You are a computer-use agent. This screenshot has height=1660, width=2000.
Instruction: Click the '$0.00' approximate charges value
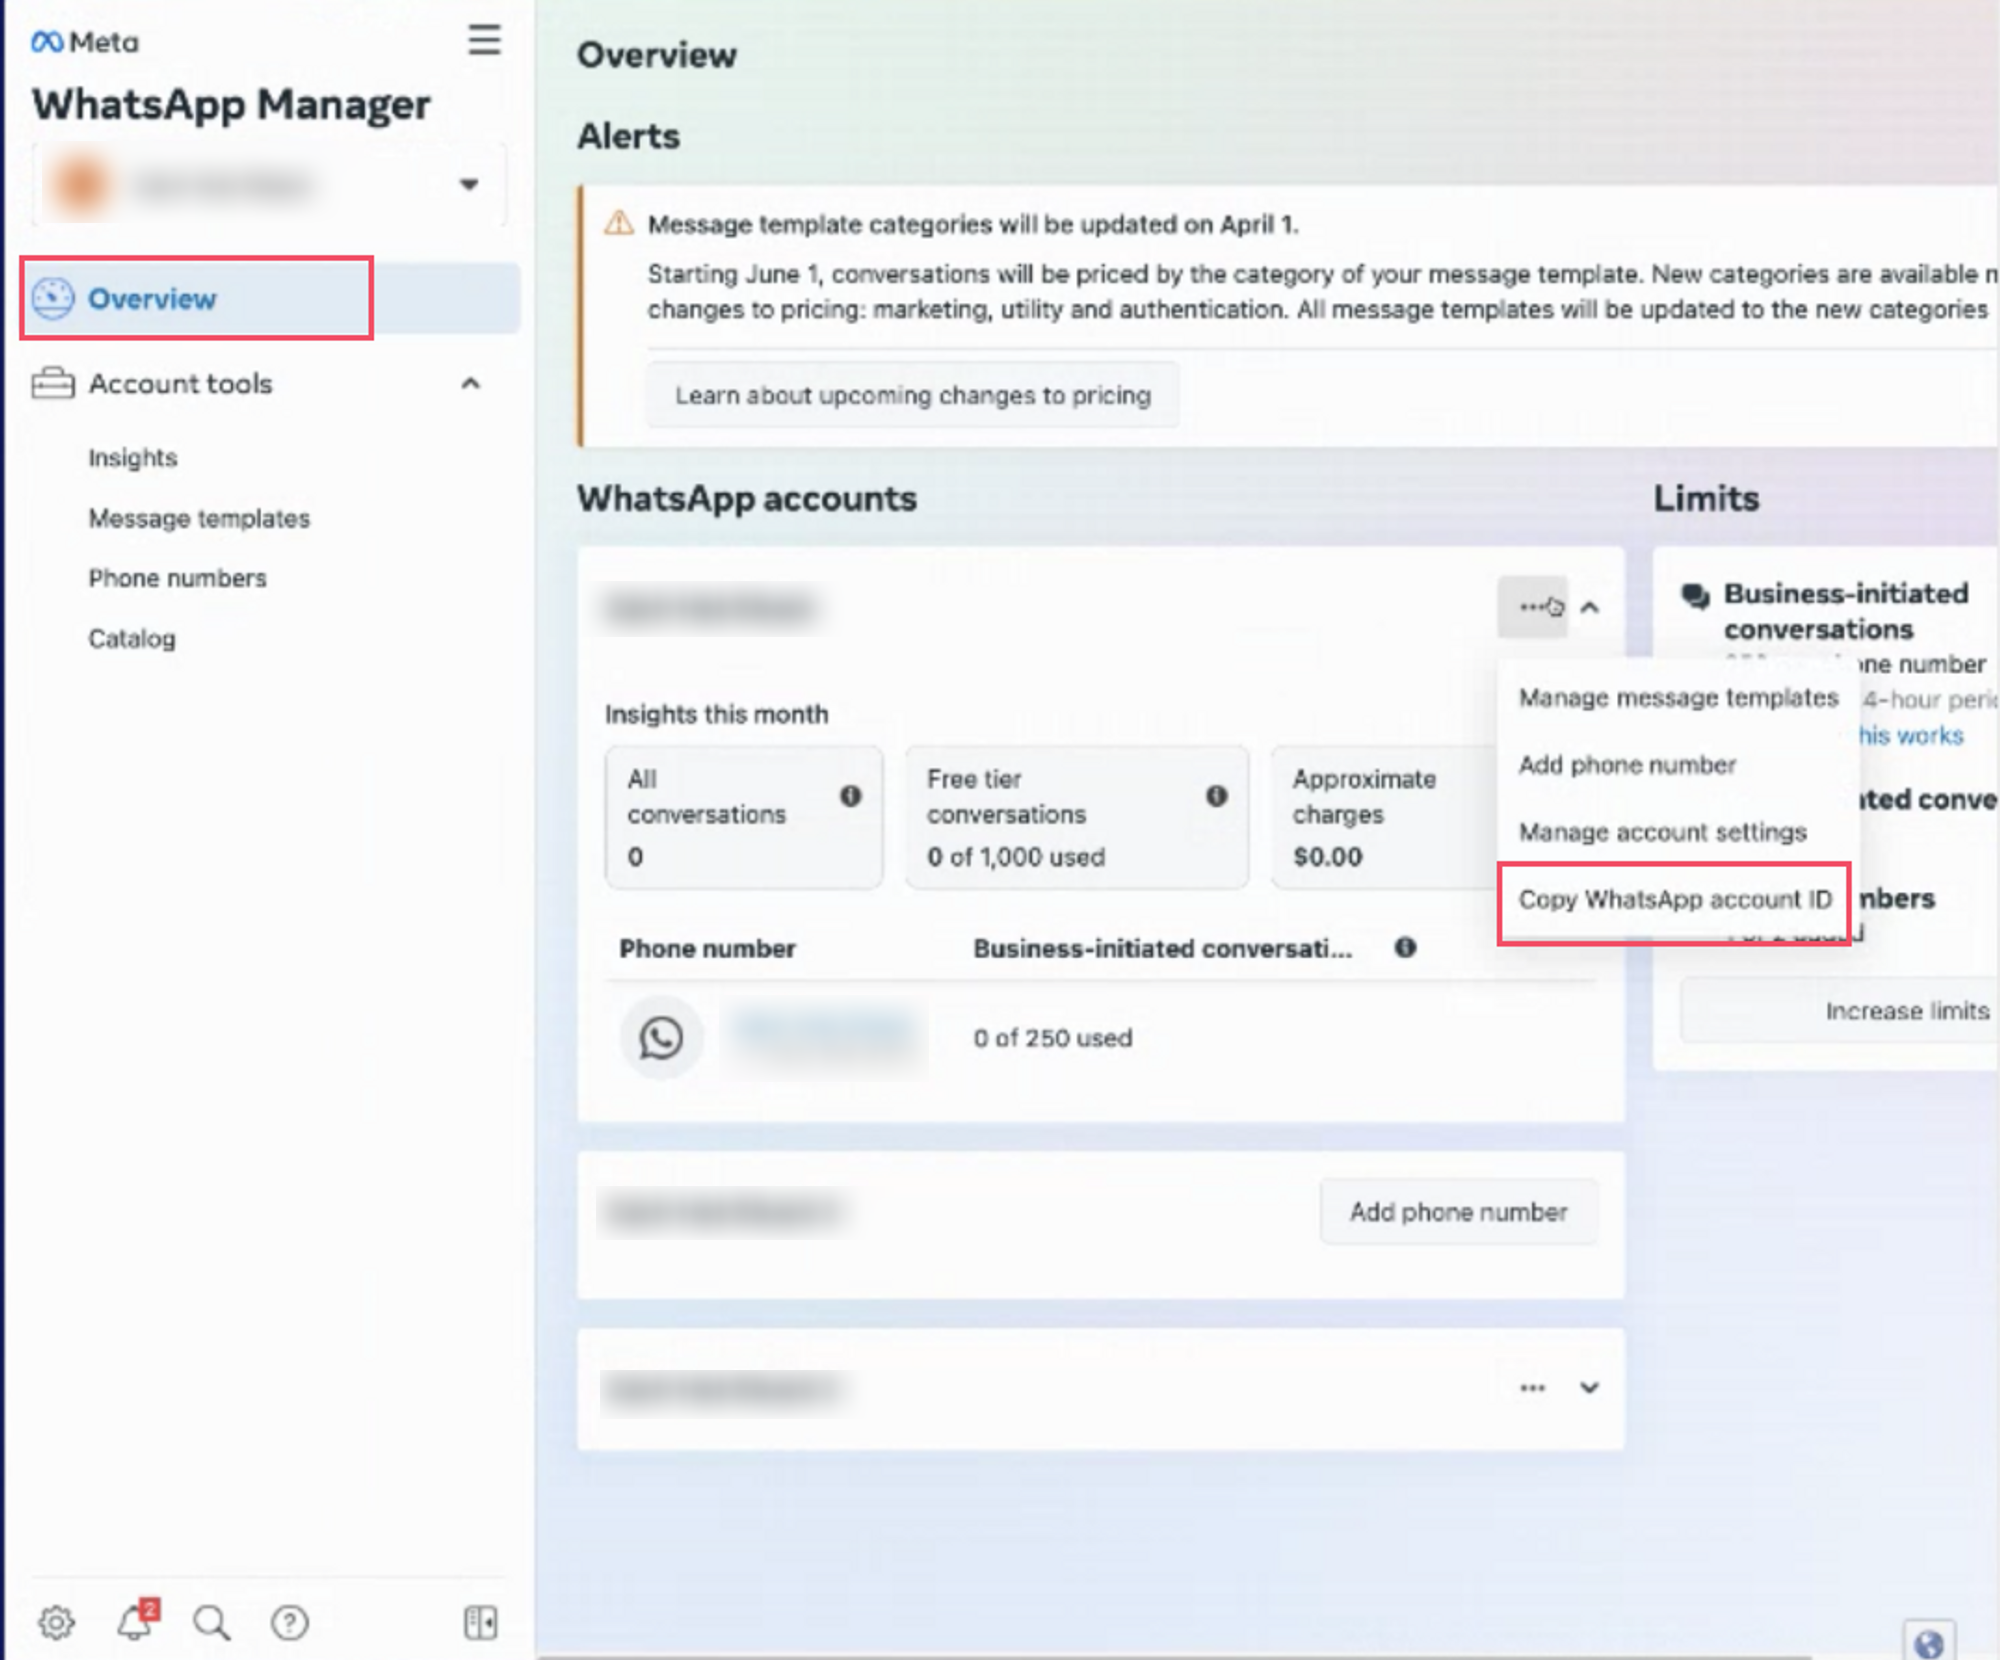pyautogui.click(x=1328, y=857)
